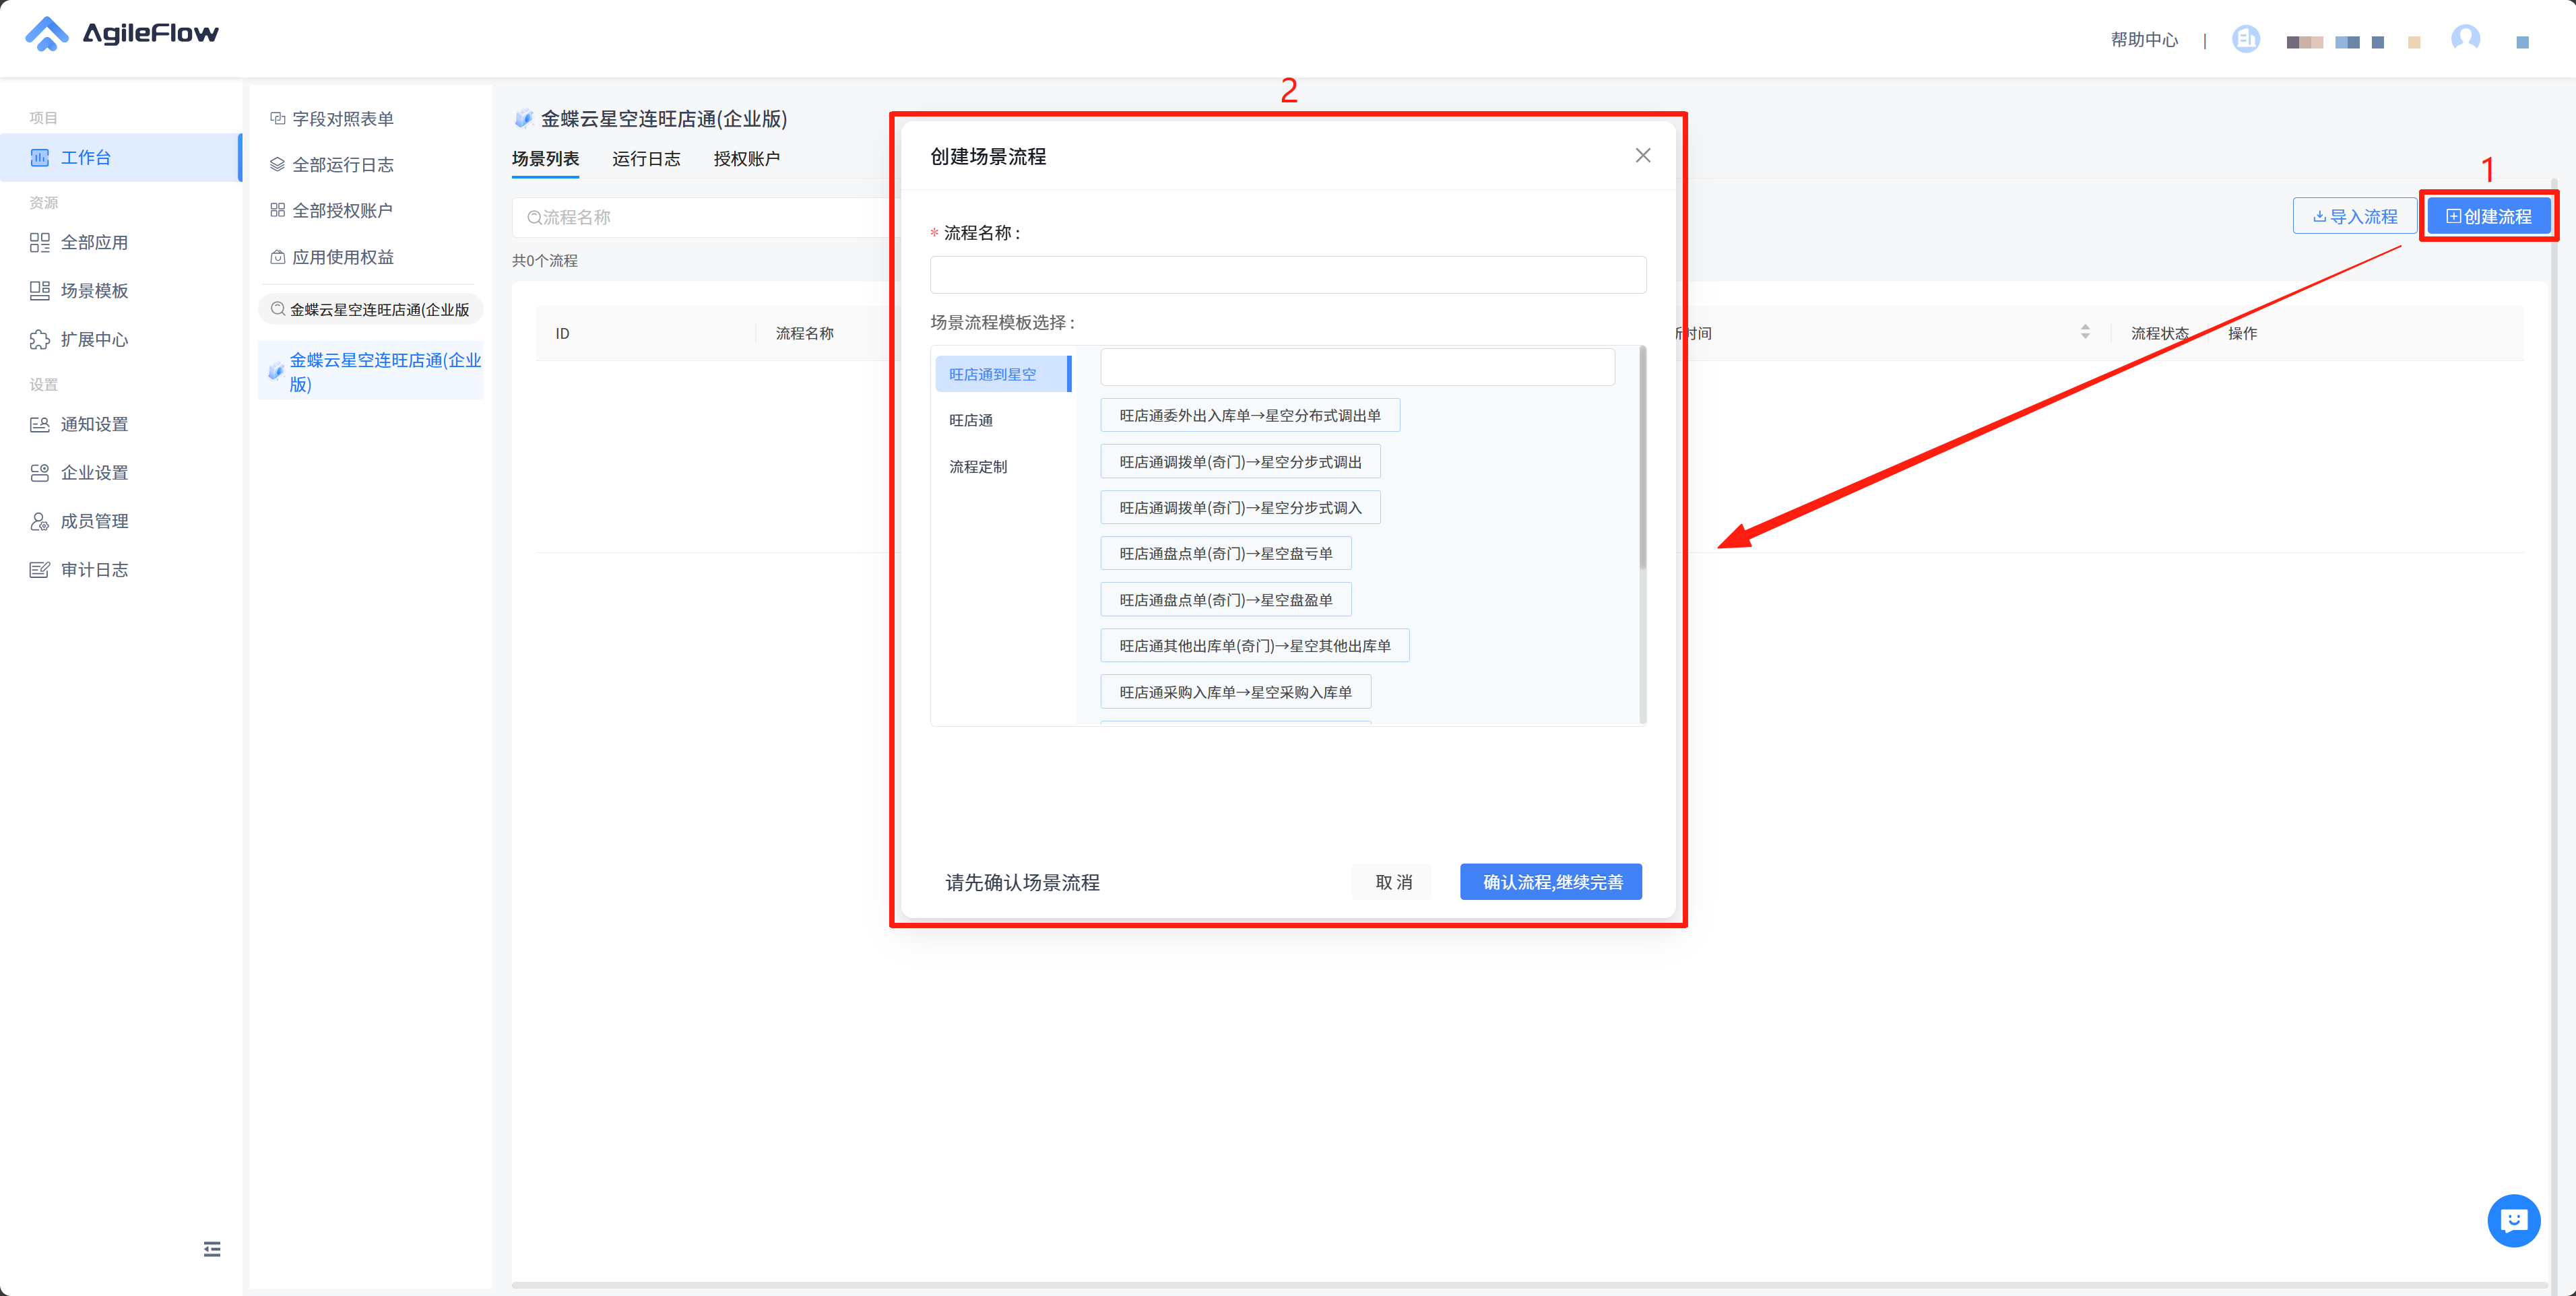Click the 创建流程 button
Viewport: 2576px width, 1296px height.
[2488, 216]
